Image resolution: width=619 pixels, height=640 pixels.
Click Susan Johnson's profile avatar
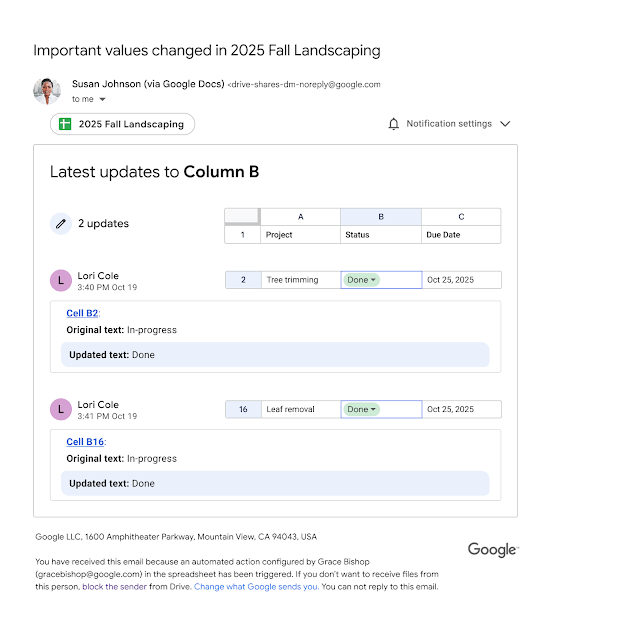click(x=47, y=91)
